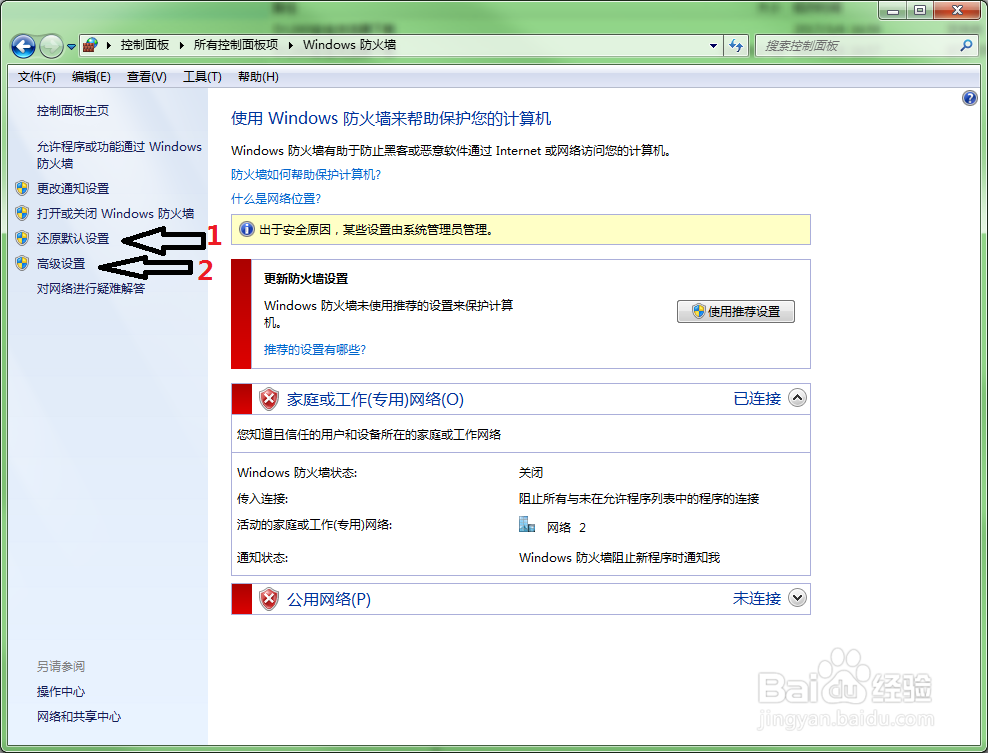Click the 关闭 firewall state value
Screen dimensions: 988x753
click(531, 473)
